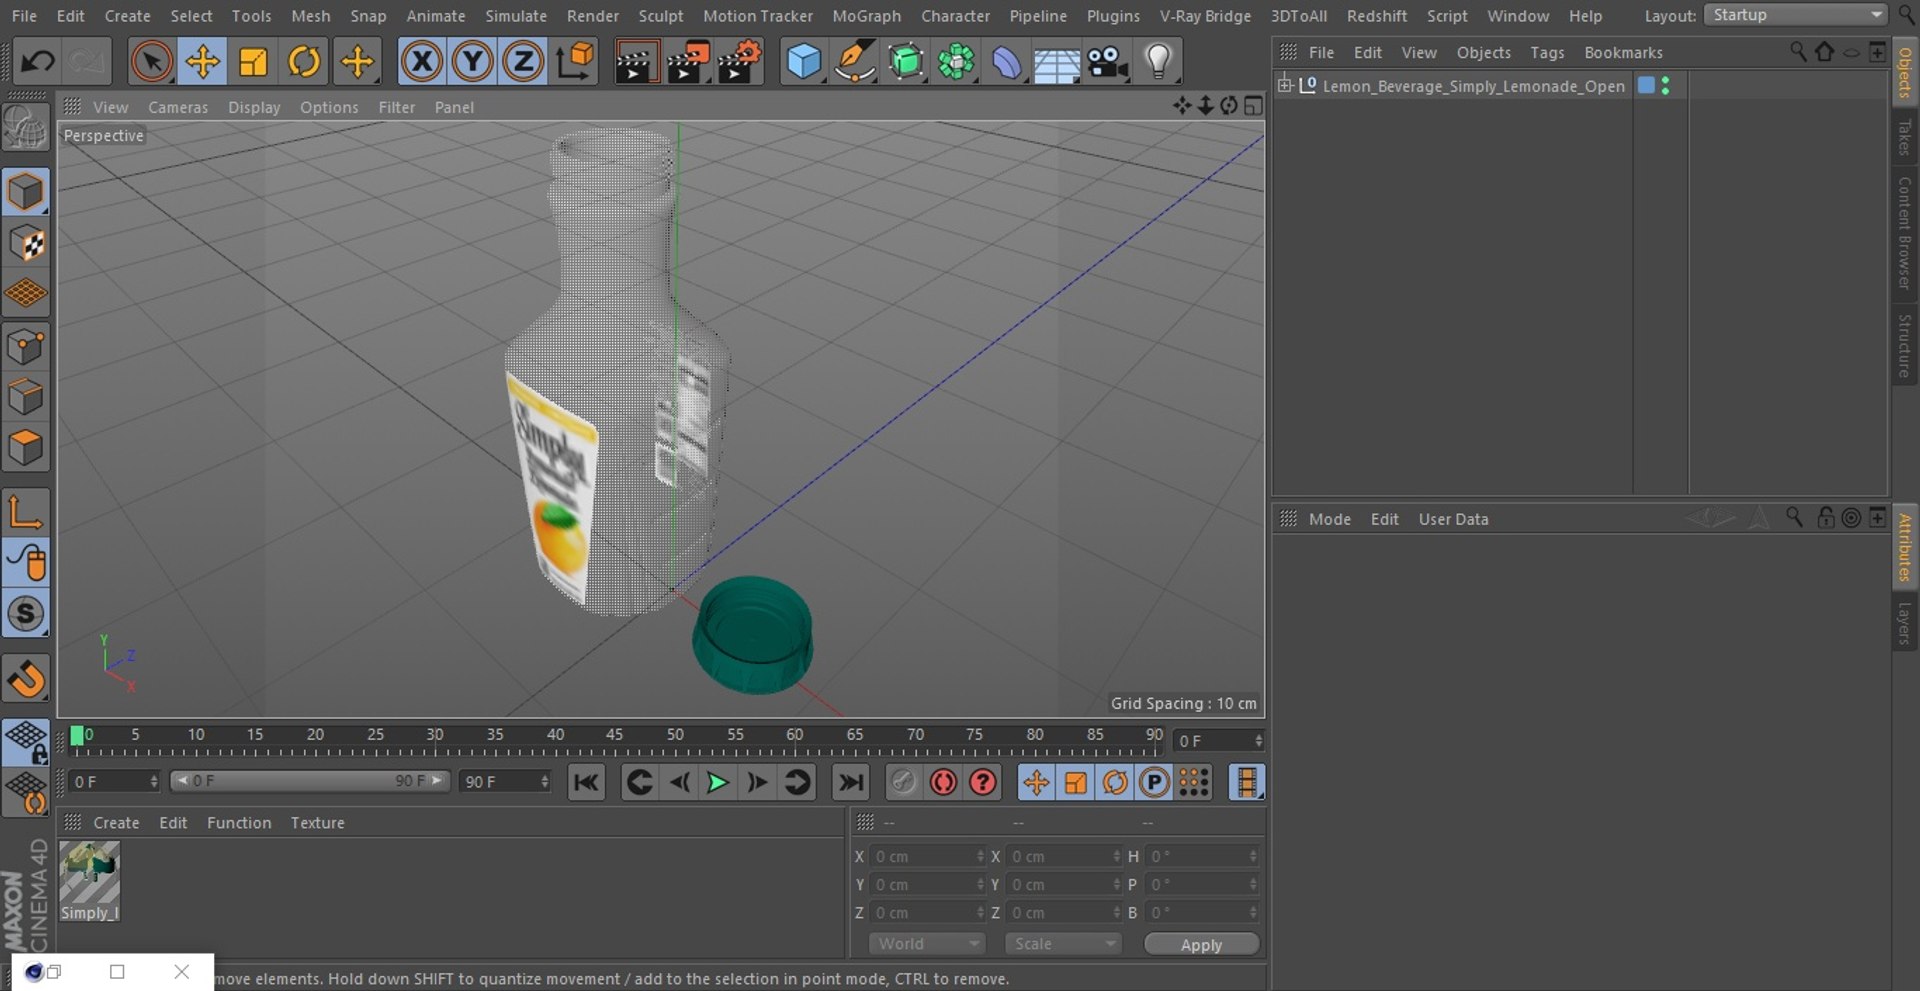Enable the Axis mode icon
1920x991 pixels.
26,512
